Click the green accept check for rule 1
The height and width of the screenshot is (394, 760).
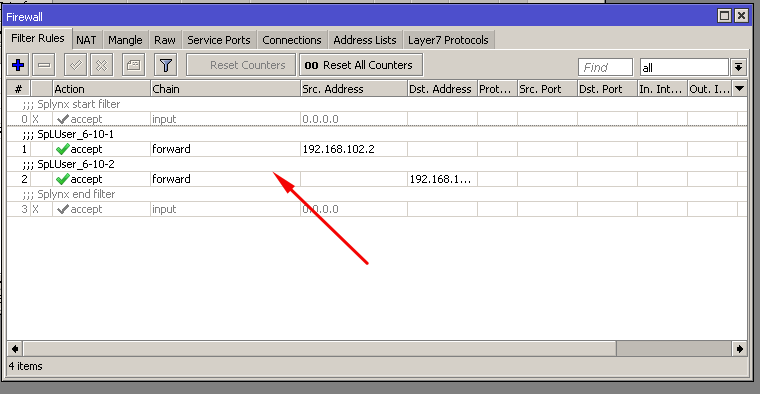point(63,149)
